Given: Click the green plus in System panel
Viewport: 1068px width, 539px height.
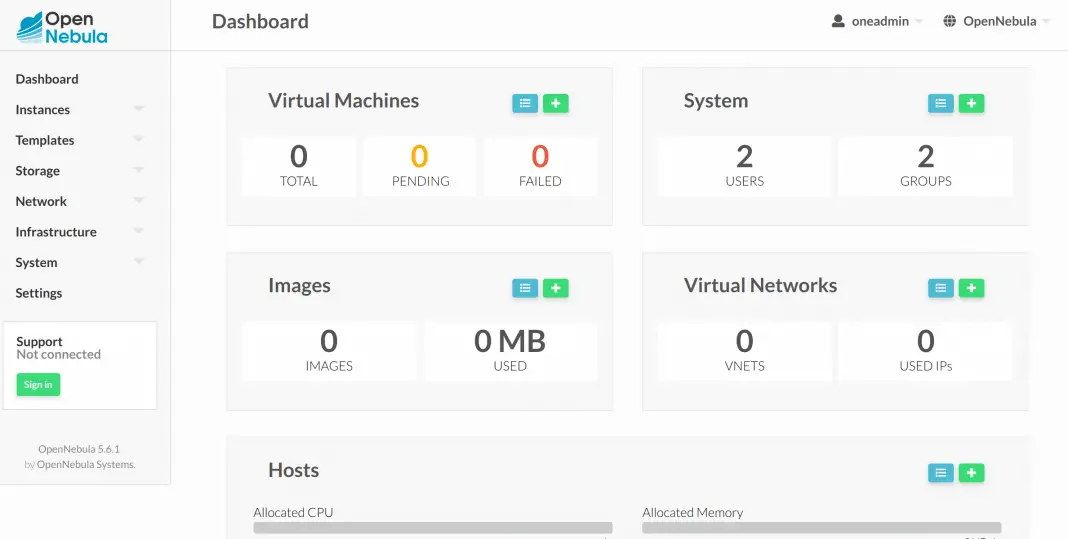Looking at the screenshot, I should [x=971, y=103].
